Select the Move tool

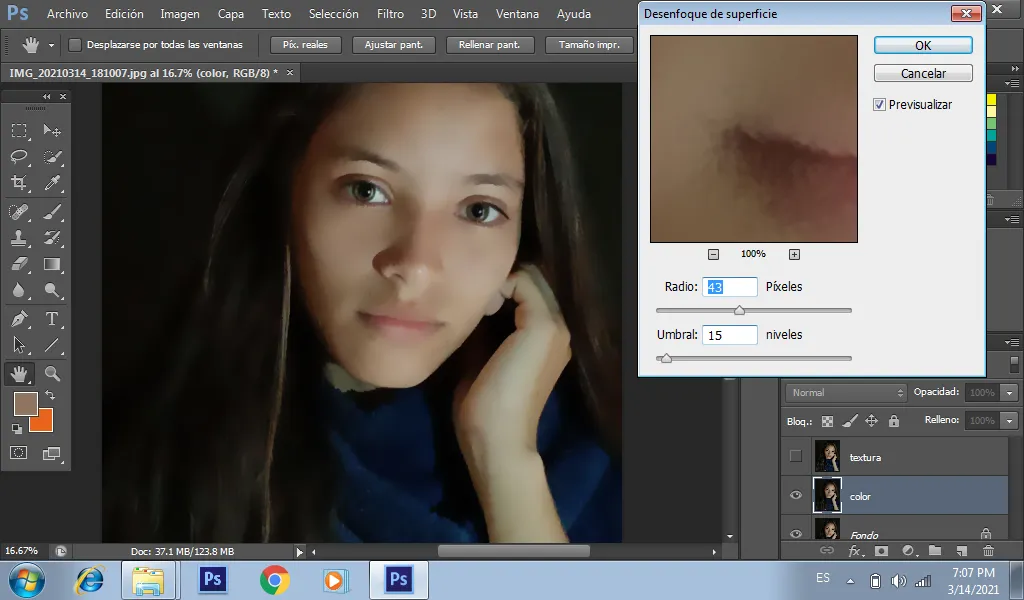[x=52, y=131]
